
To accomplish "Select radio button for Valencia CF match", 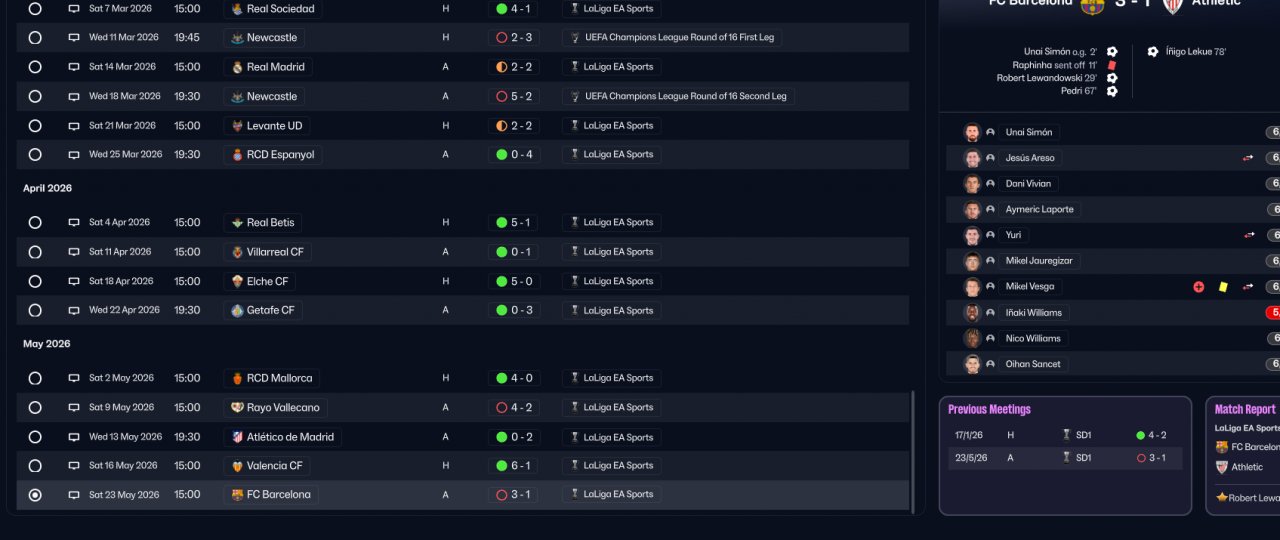I will point(35,466).
